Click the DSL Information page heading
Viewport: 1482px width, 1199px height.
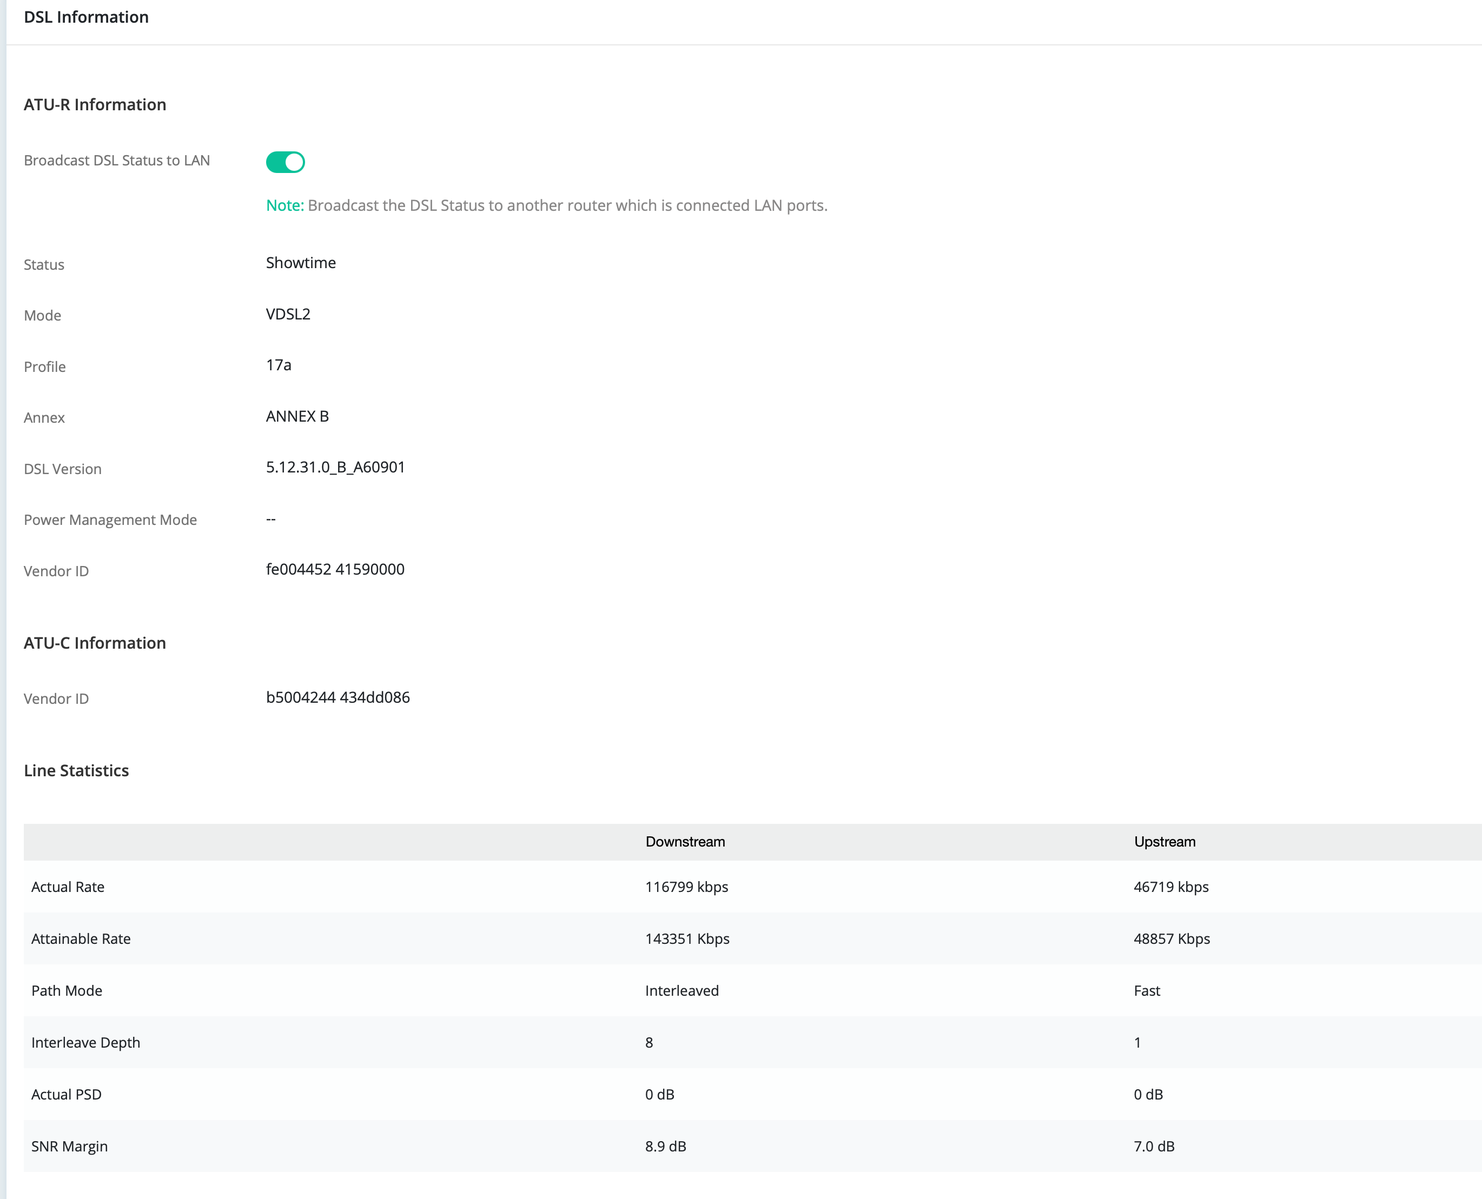coord(86,17)
